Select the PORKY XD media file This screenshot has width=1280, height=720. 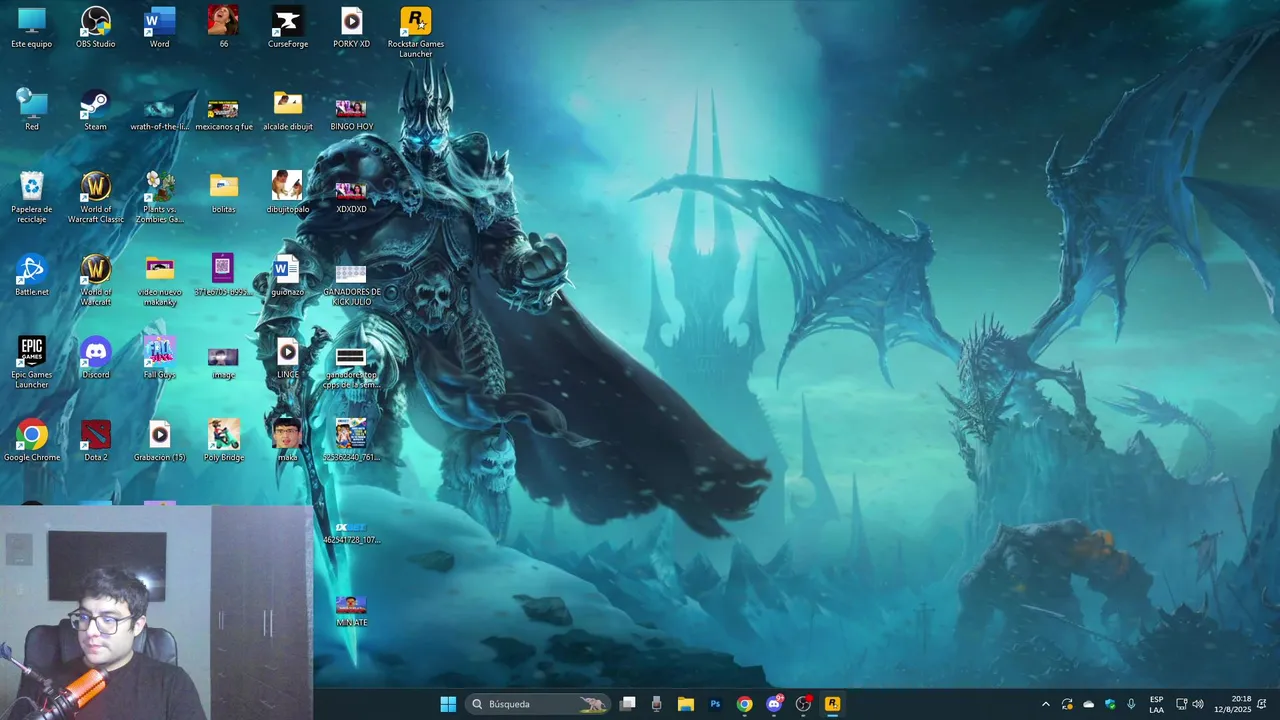click(x=352, y=27)
